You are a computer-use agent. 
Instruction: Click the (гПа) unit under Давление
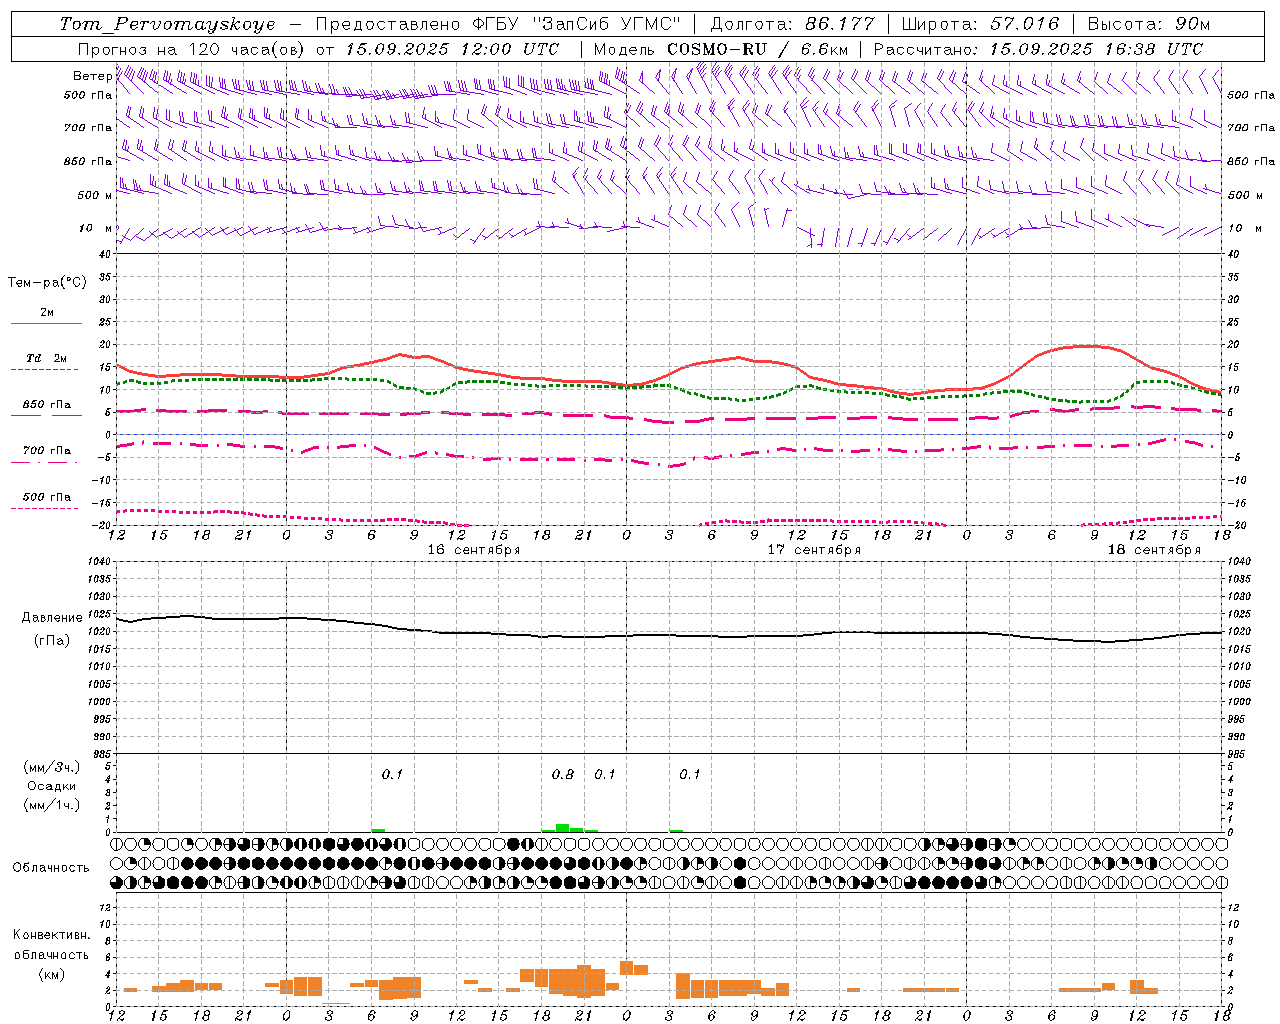[52, 640]
